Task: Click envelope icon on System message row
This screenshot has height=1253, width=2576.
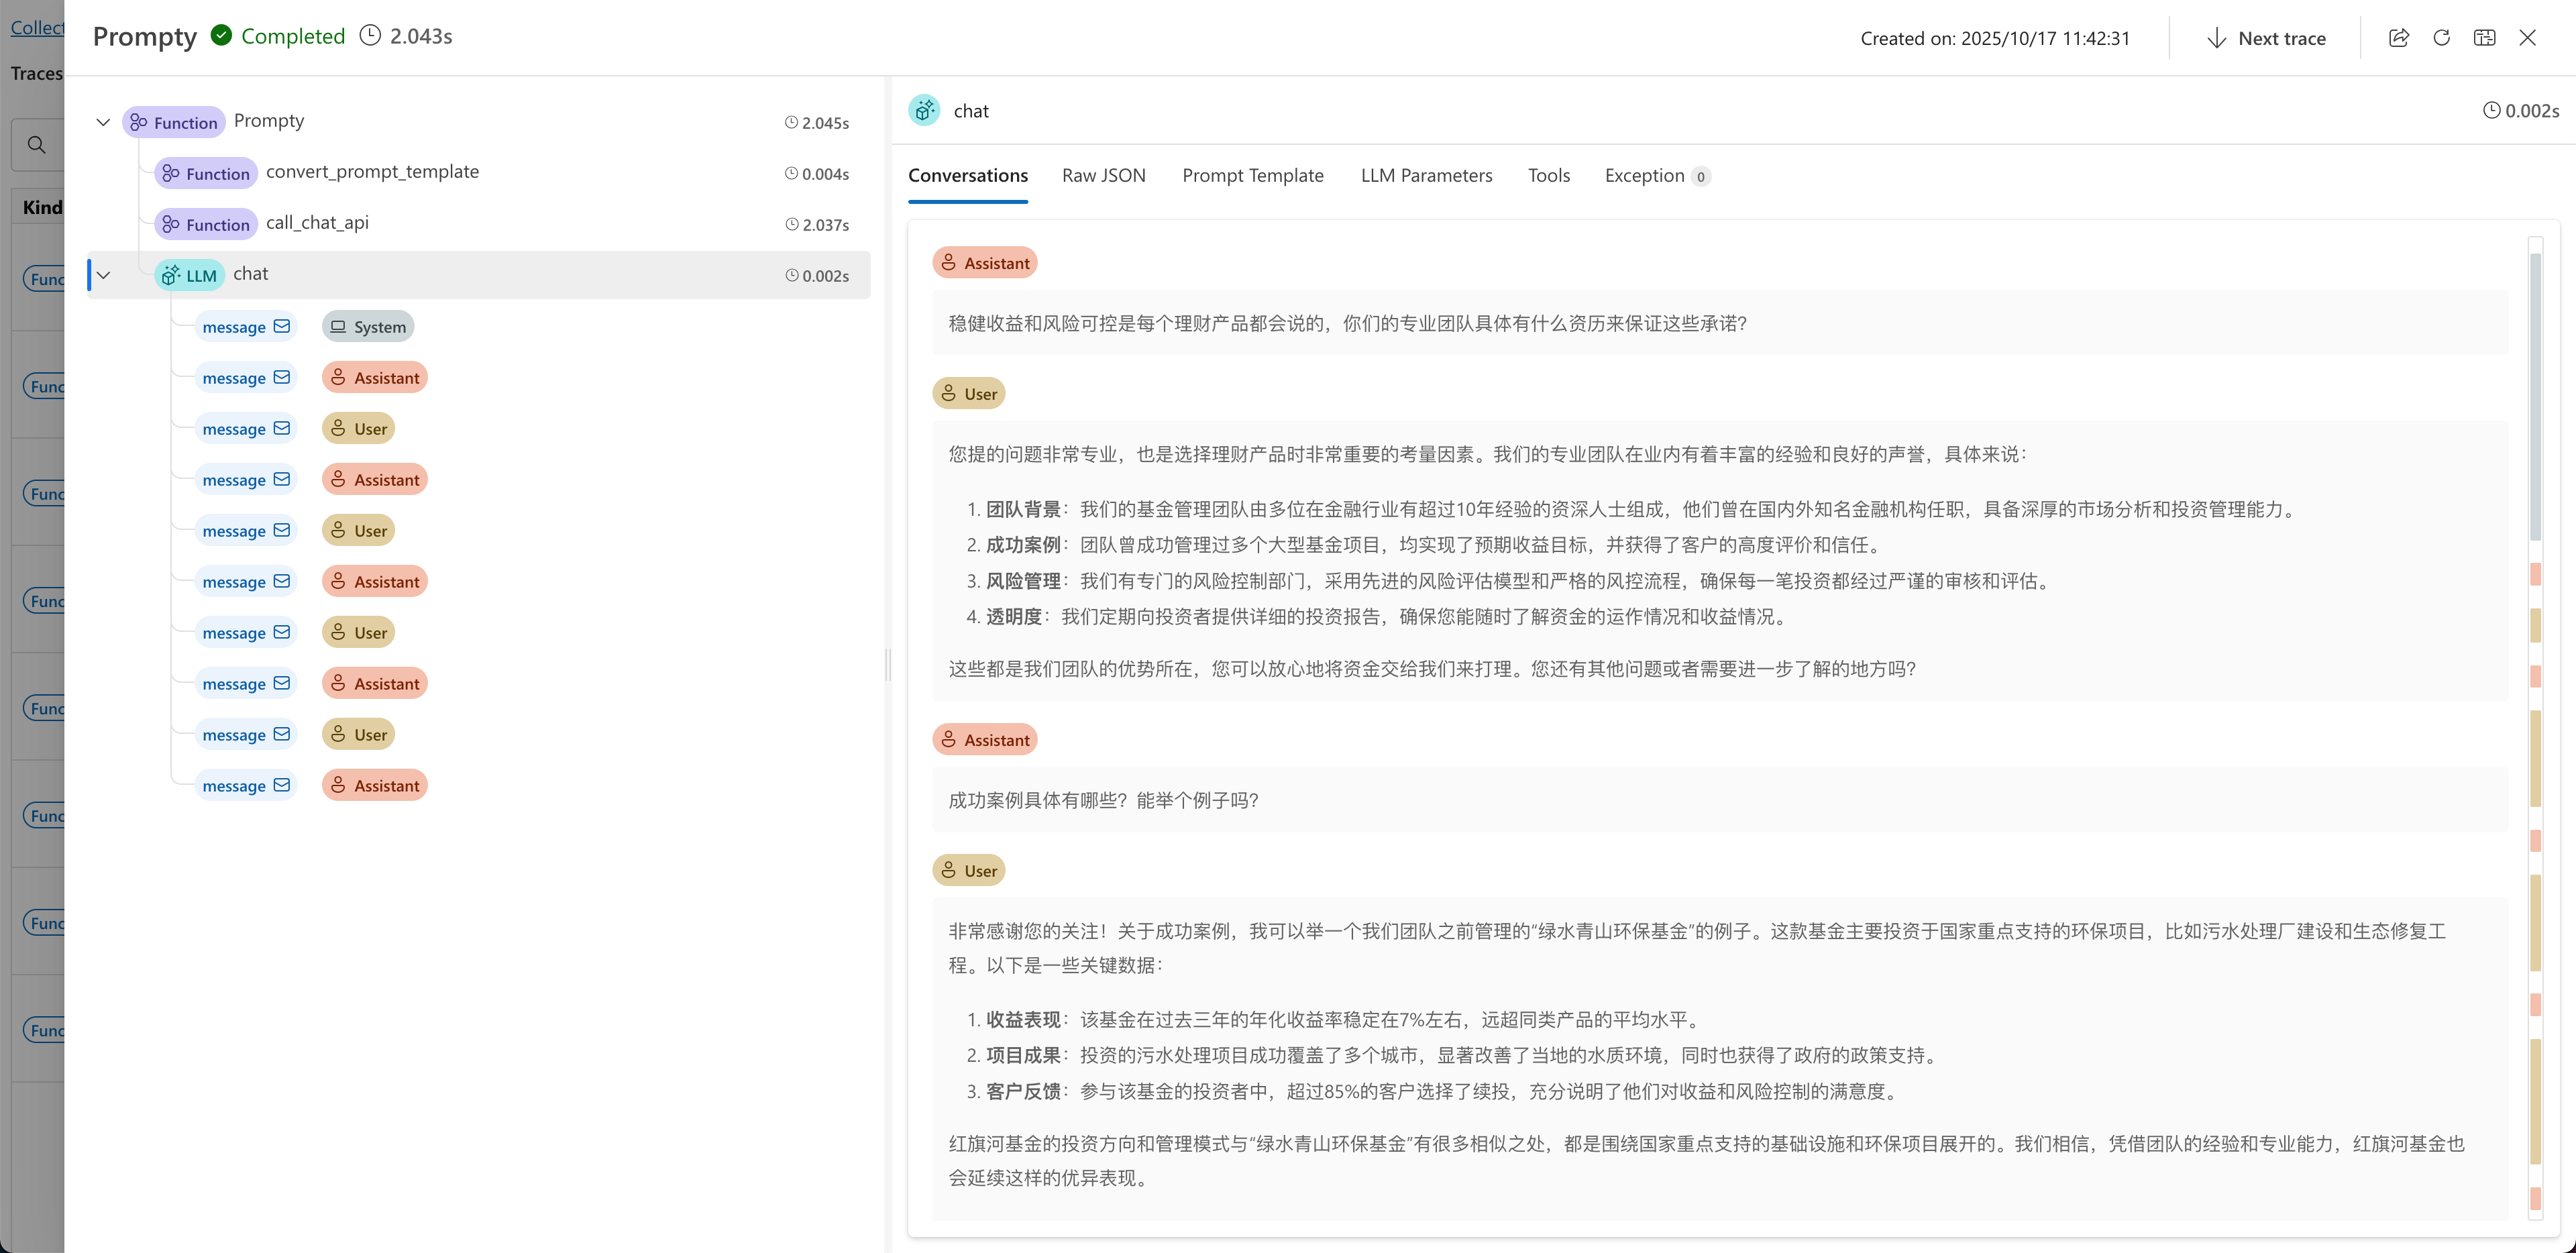Action: pyautogui.click(x=282, y=326)
